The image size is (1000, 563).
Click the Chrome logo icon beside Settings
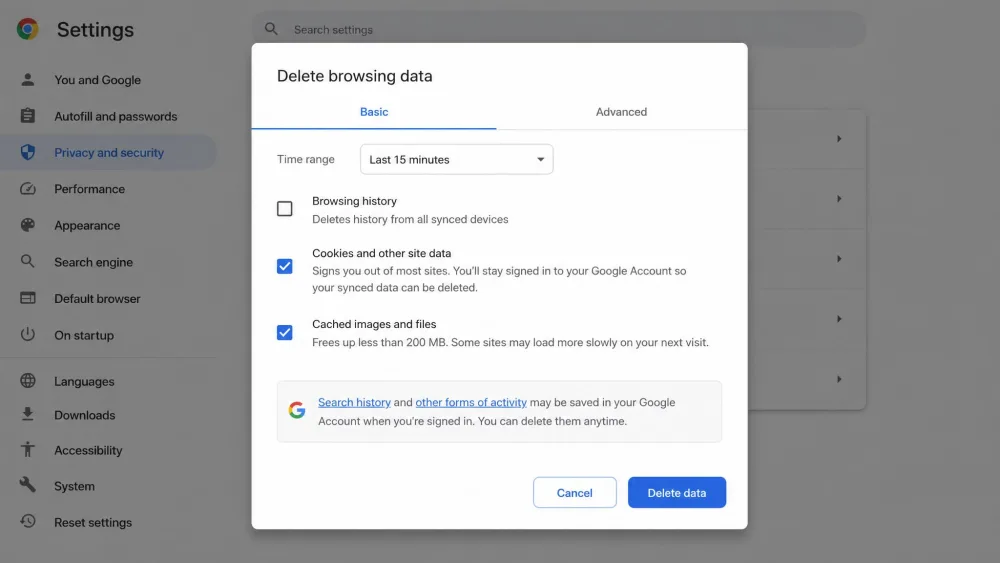[x=27, y=29]
